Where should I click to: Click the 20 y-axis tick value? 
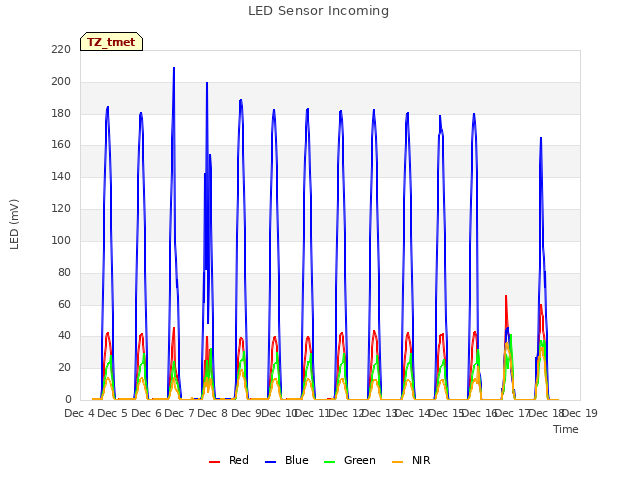point(64,368)
